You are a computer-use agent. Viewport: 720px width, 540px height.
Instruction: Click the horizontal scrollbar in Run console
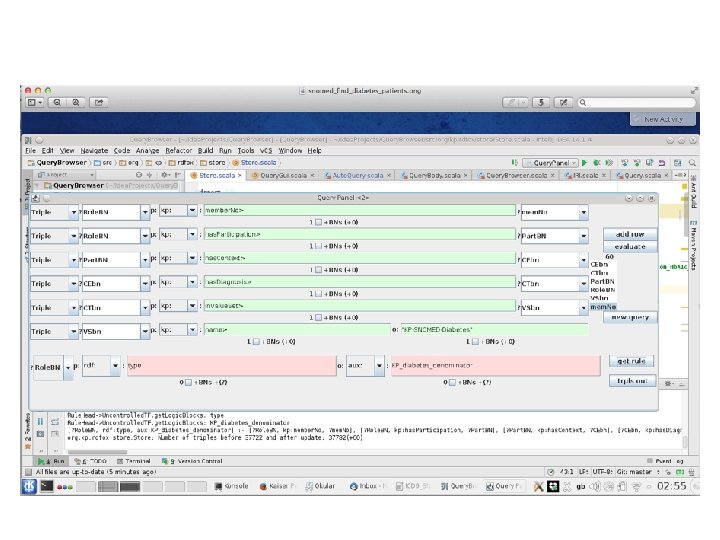(x=97, y=451)
